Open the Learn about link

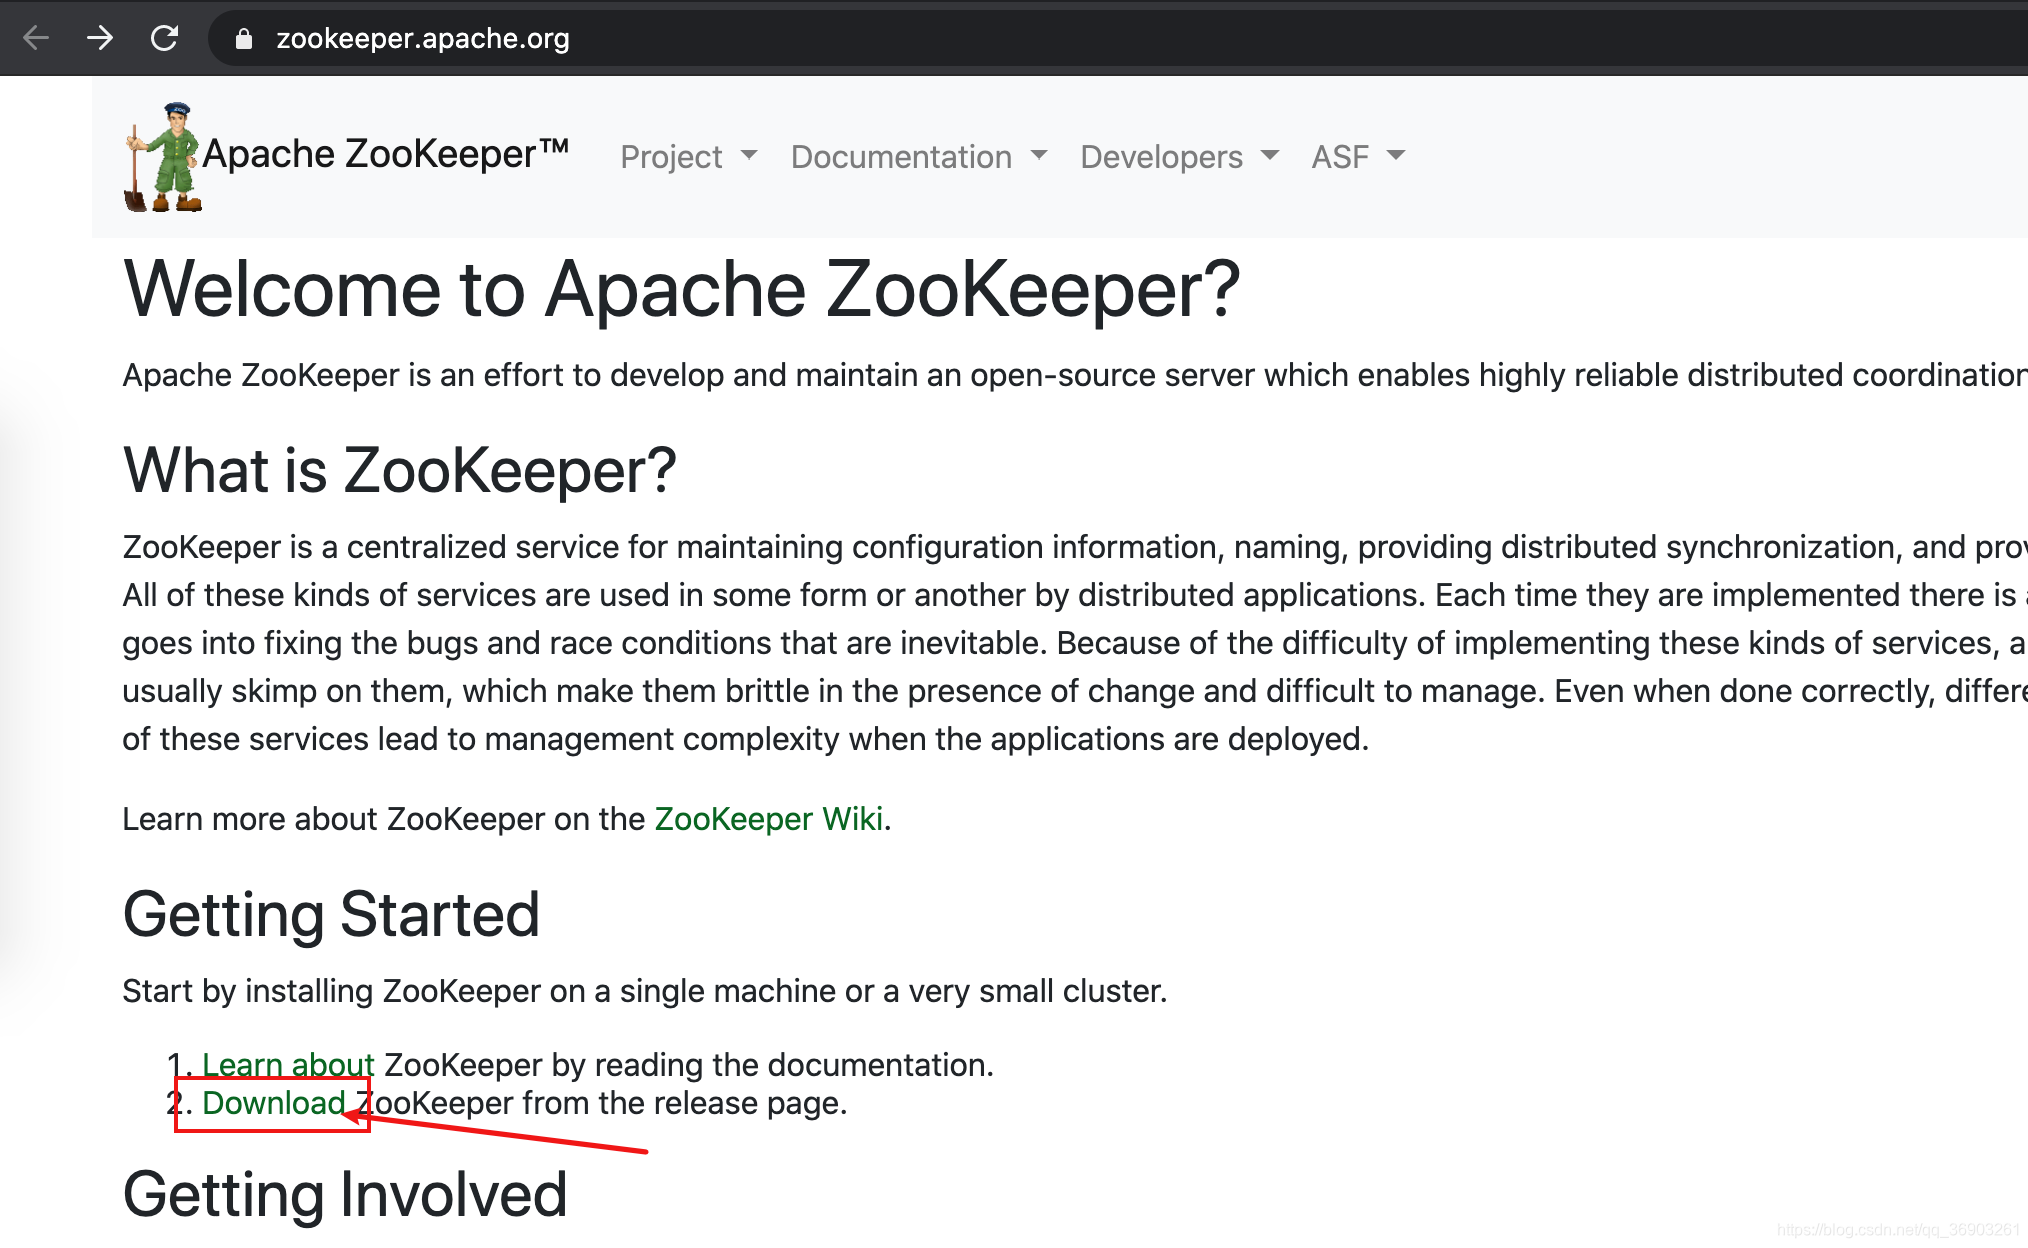click(288, 1065)
